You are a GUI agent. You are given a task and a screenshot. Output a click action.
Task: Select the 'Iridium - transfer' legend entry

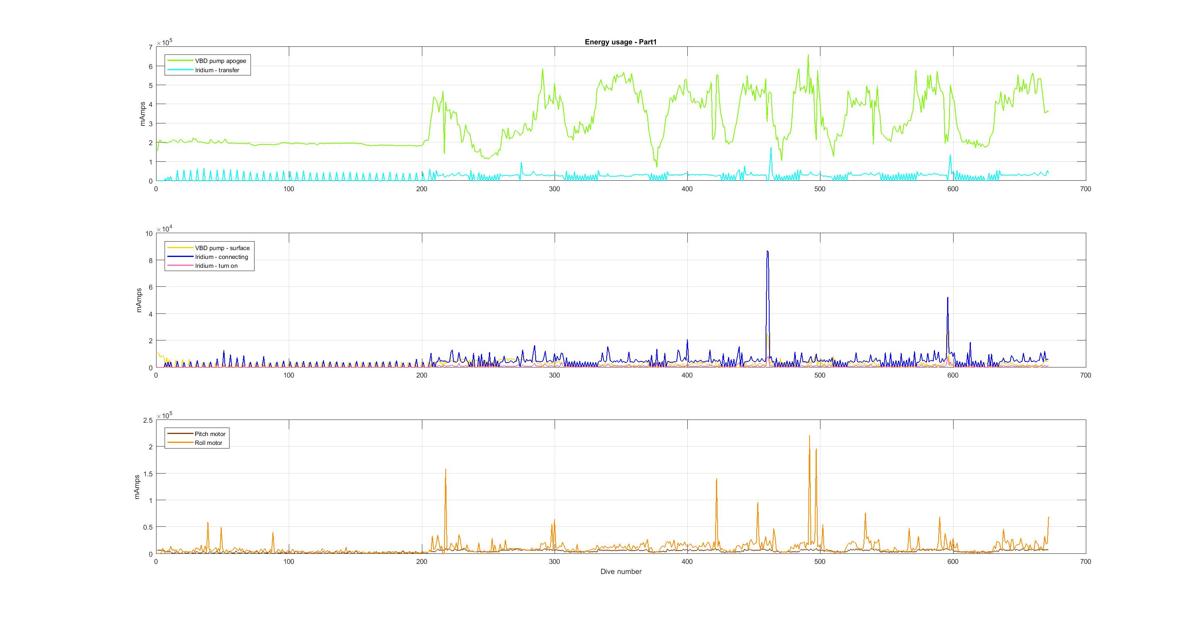[204, 69]
